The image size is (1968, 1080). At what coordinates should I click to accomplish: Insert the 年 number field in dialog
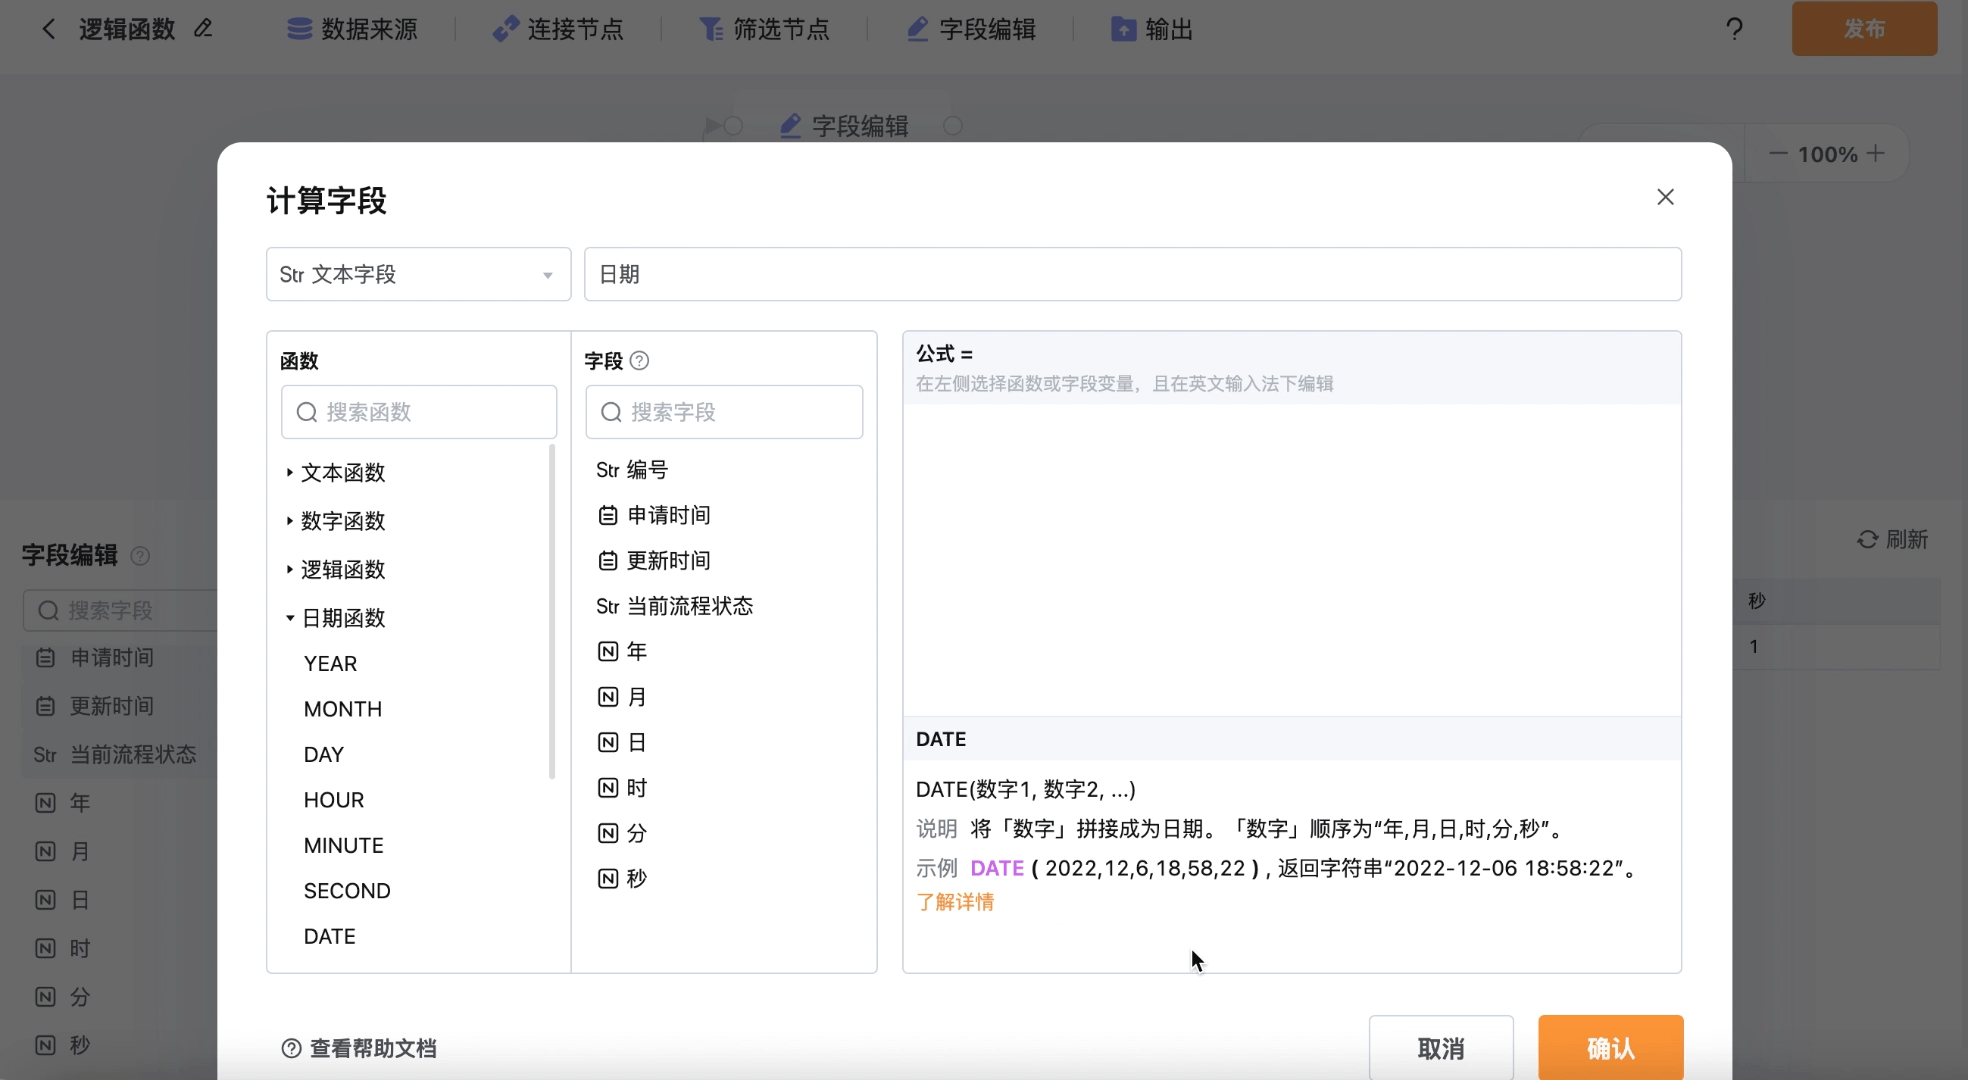coord(622,652)
